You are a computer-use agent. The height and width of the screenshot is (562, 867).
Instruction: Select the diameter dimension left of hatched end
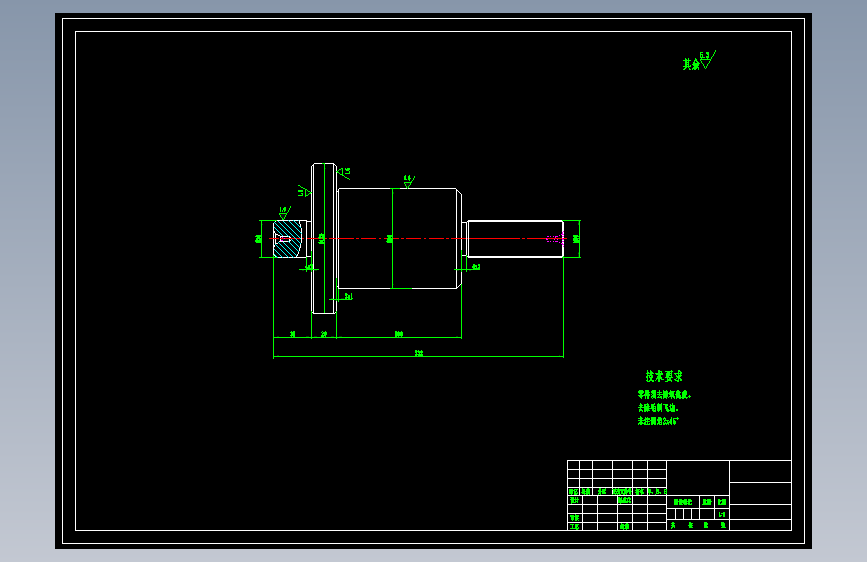pos(258,239)
